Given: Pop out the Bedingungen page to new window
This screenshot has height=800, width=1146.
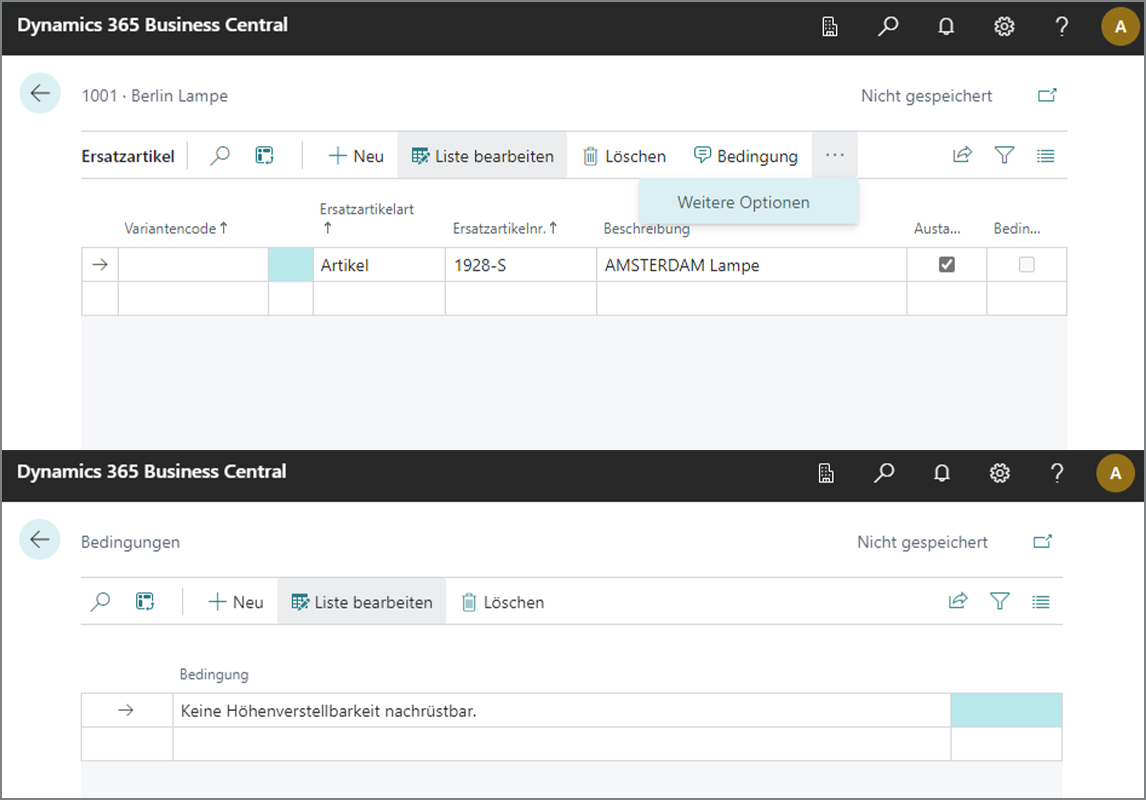Looking at the screenshot, I should tap(1042, 541).
